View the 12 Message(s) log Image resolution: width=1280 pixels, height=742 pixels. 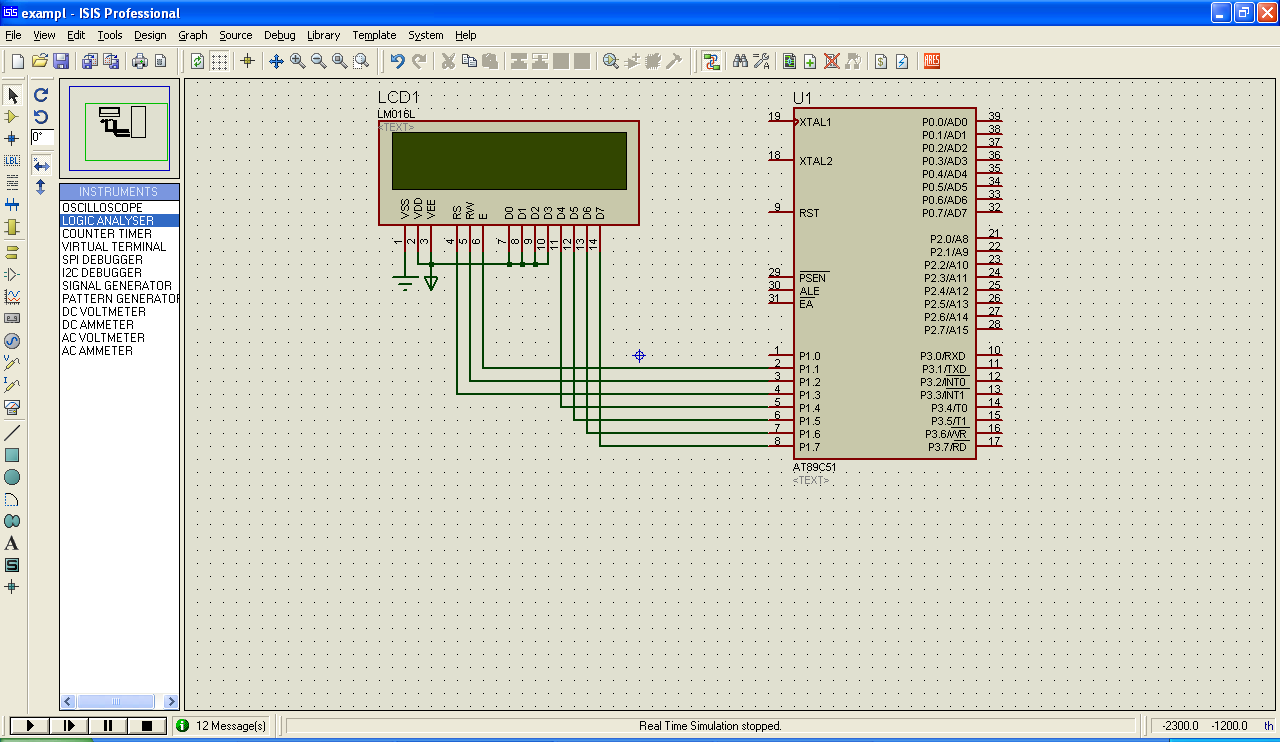[x=221, y=726]
